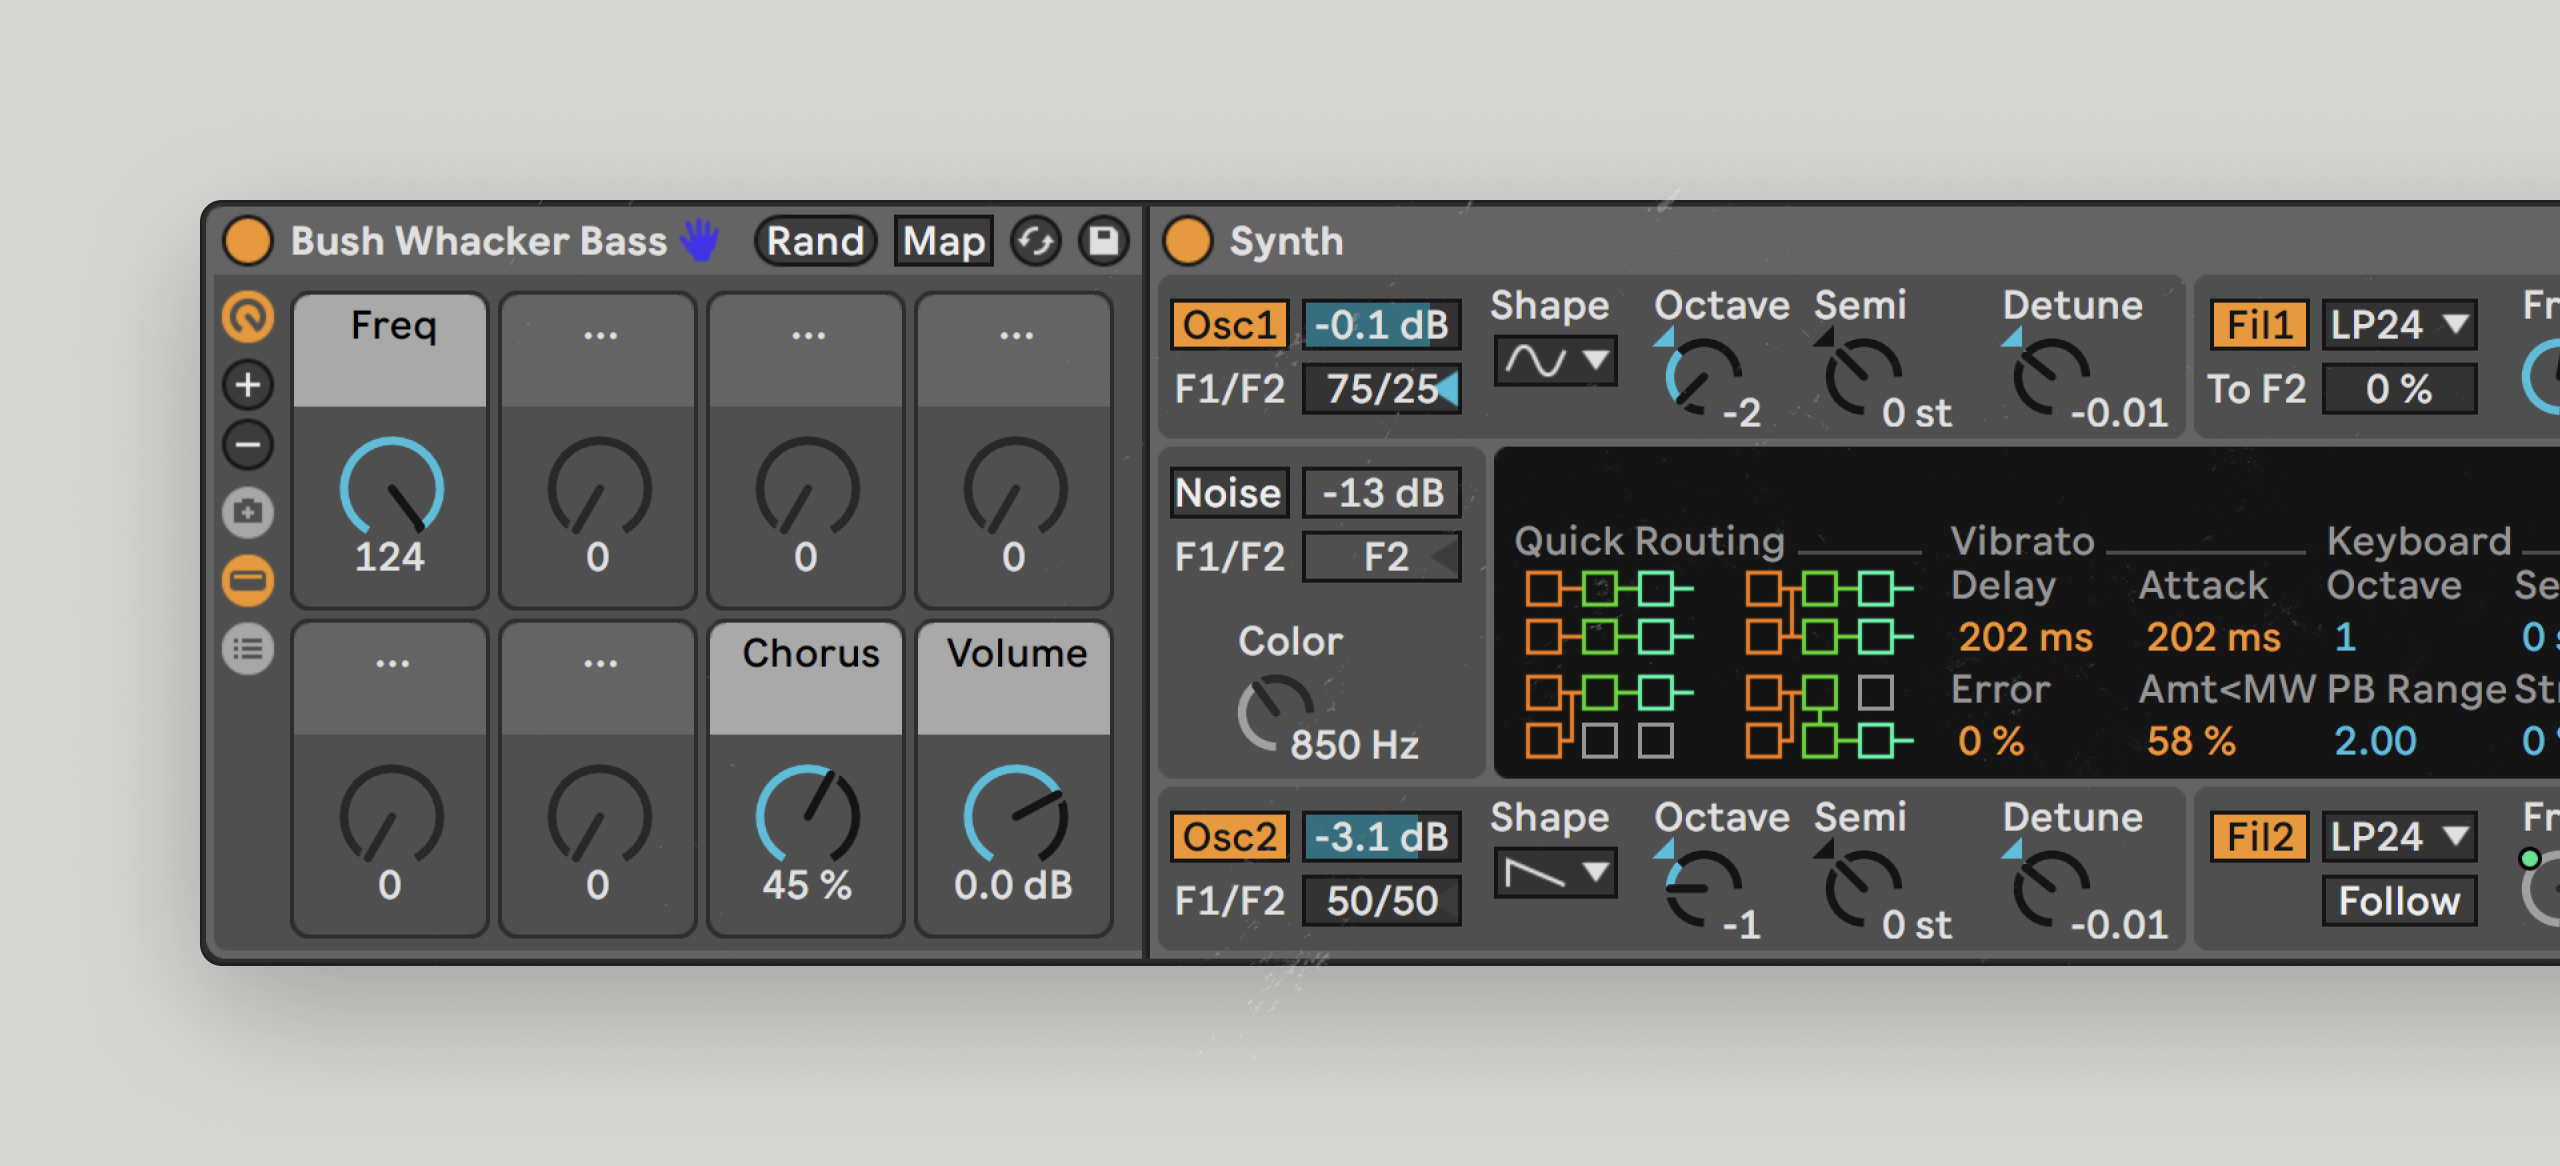Open the Fil2 LP24 filter type dropdown

[2398, 836]
